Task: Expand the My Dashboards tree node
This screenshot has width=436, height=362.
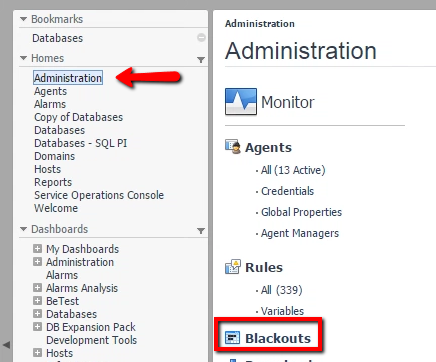Action: tap(38, 249)
